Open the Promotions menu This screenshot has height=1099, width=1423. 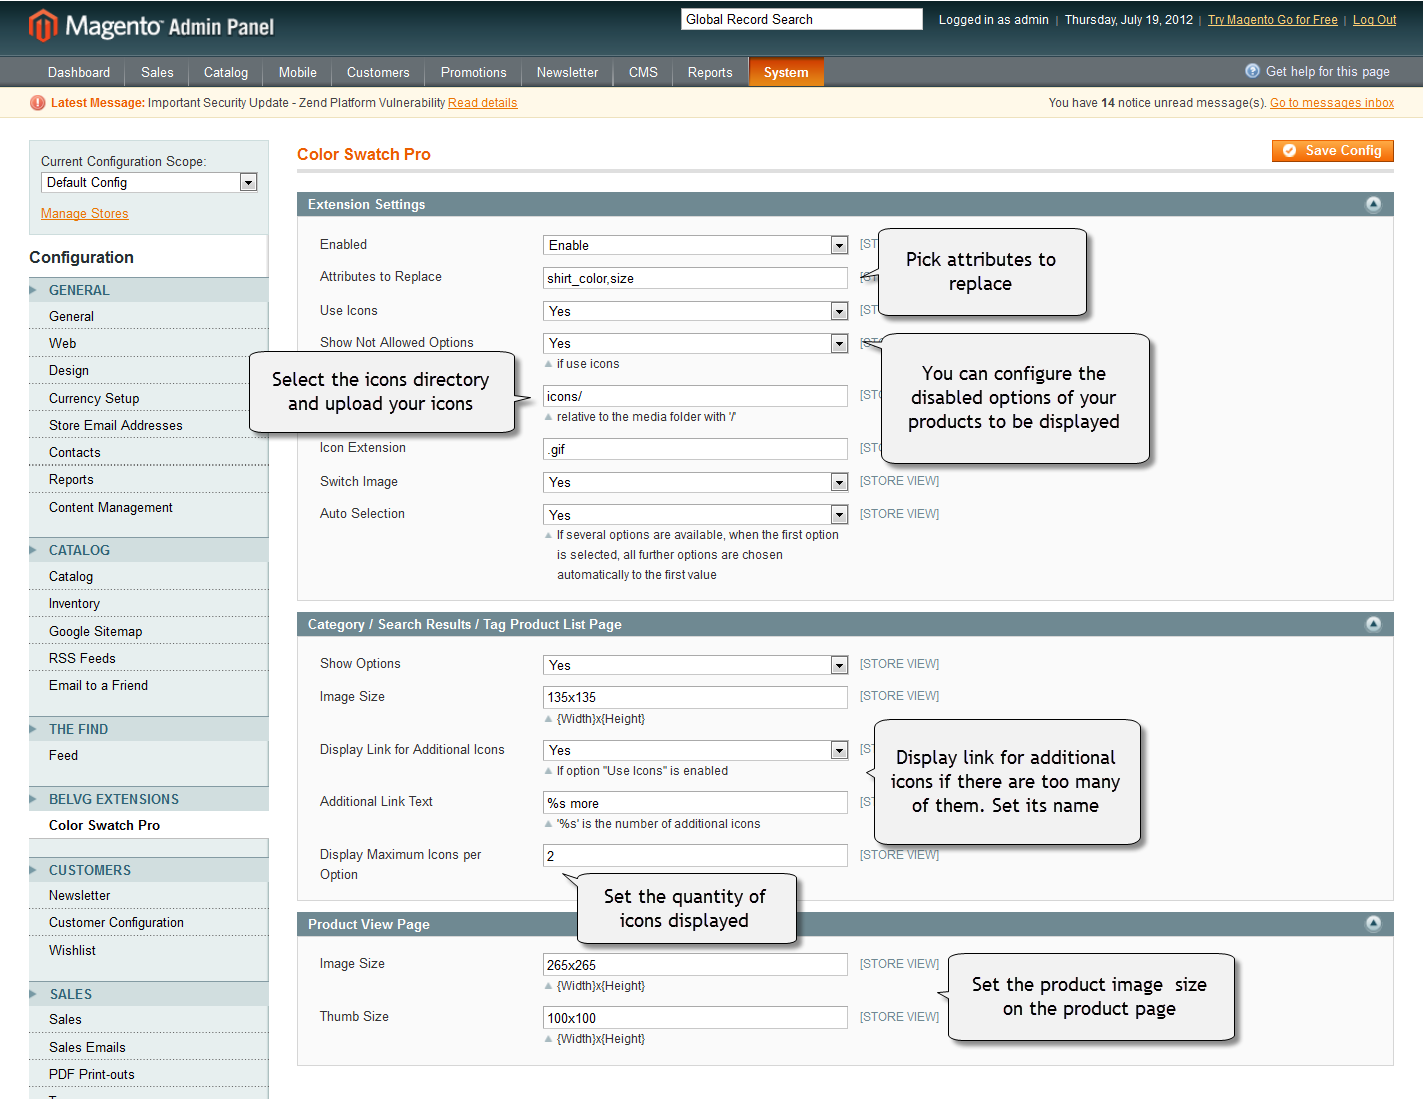[474, 72]
